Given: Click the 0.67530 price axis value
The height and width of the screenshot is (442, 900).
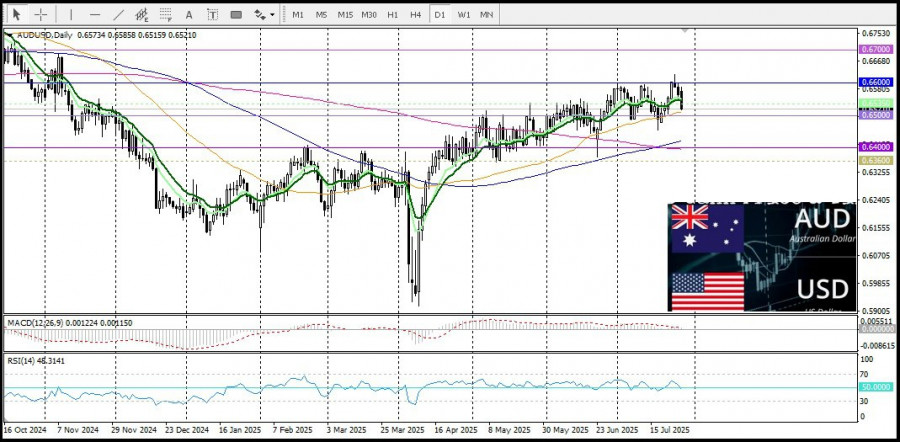Looking at the screenshot, I should pyautogui.click(x=876, y=33).
